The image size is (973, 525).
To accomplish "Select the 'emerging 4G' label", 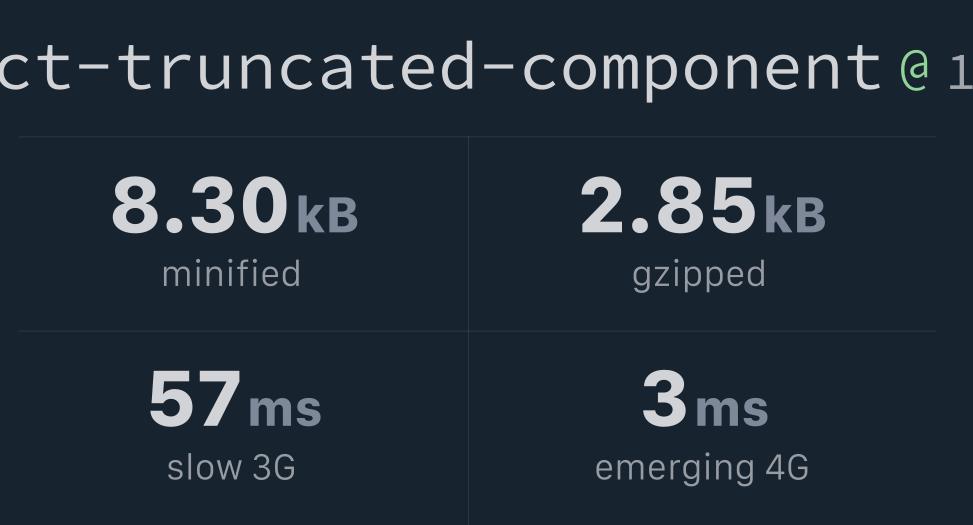I will 702,469.
